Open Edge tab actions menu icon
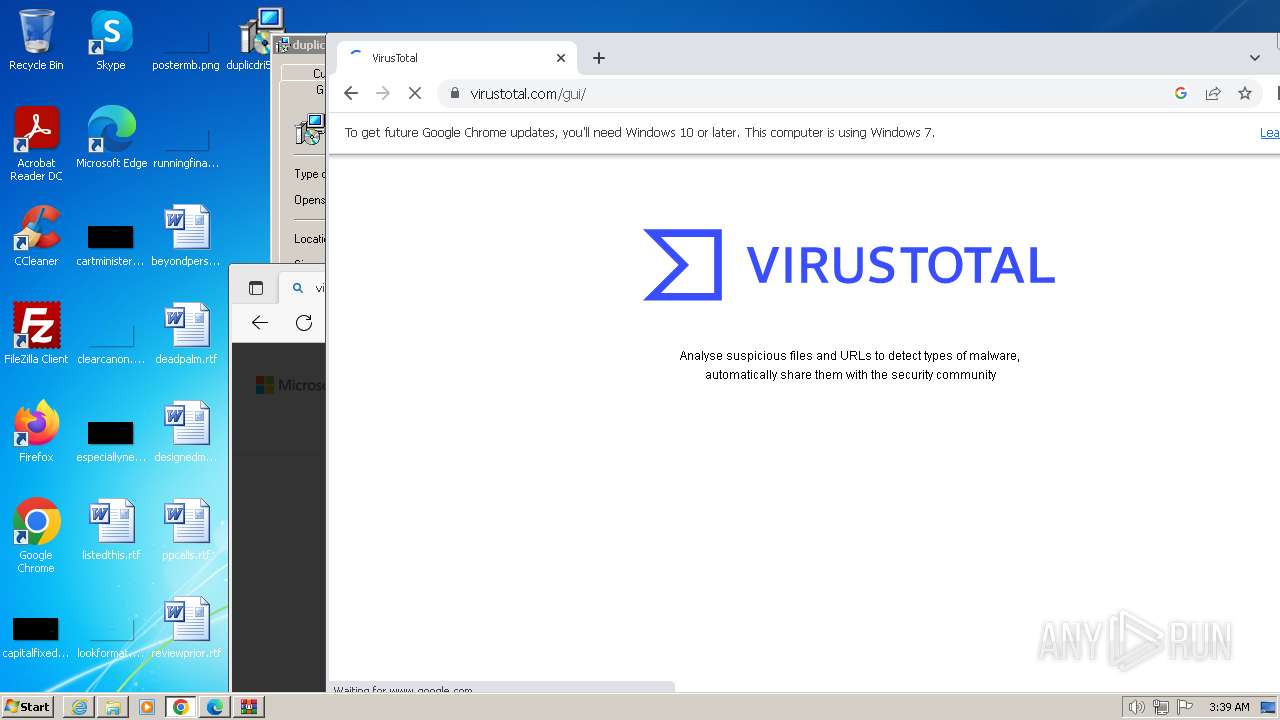 click(x=256, y=288)
